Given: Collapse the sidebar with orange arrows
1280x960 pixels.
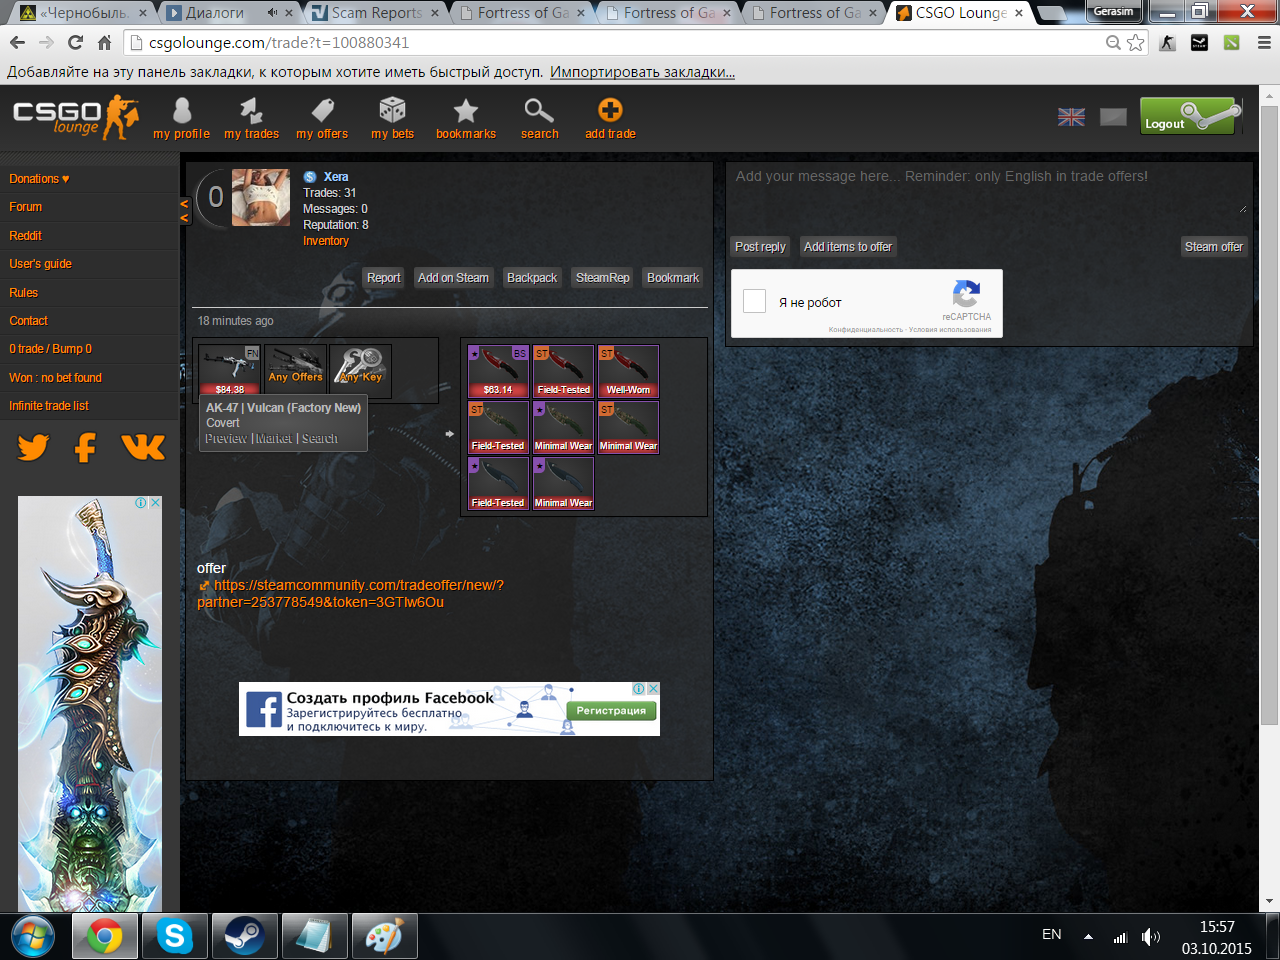Looking at the screenshot, I should (x=184, y=210).
